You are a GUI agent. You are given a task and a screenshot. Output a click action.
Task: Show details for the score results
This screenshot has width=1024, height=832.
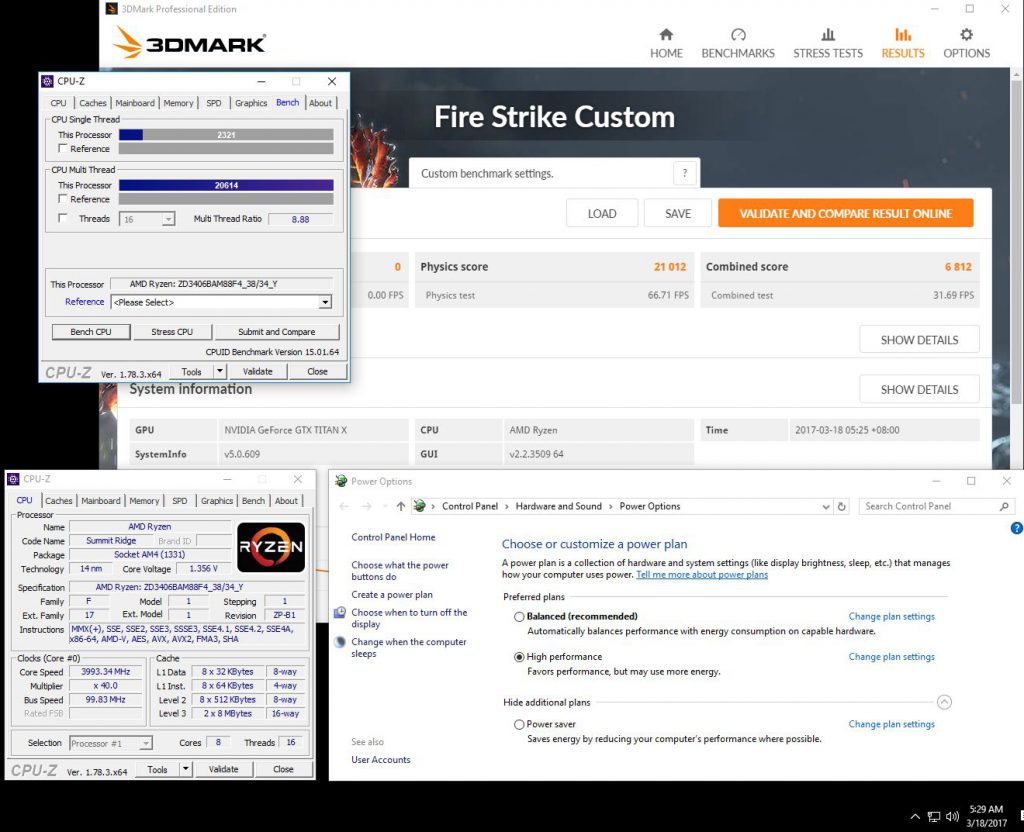pos(919,340)
